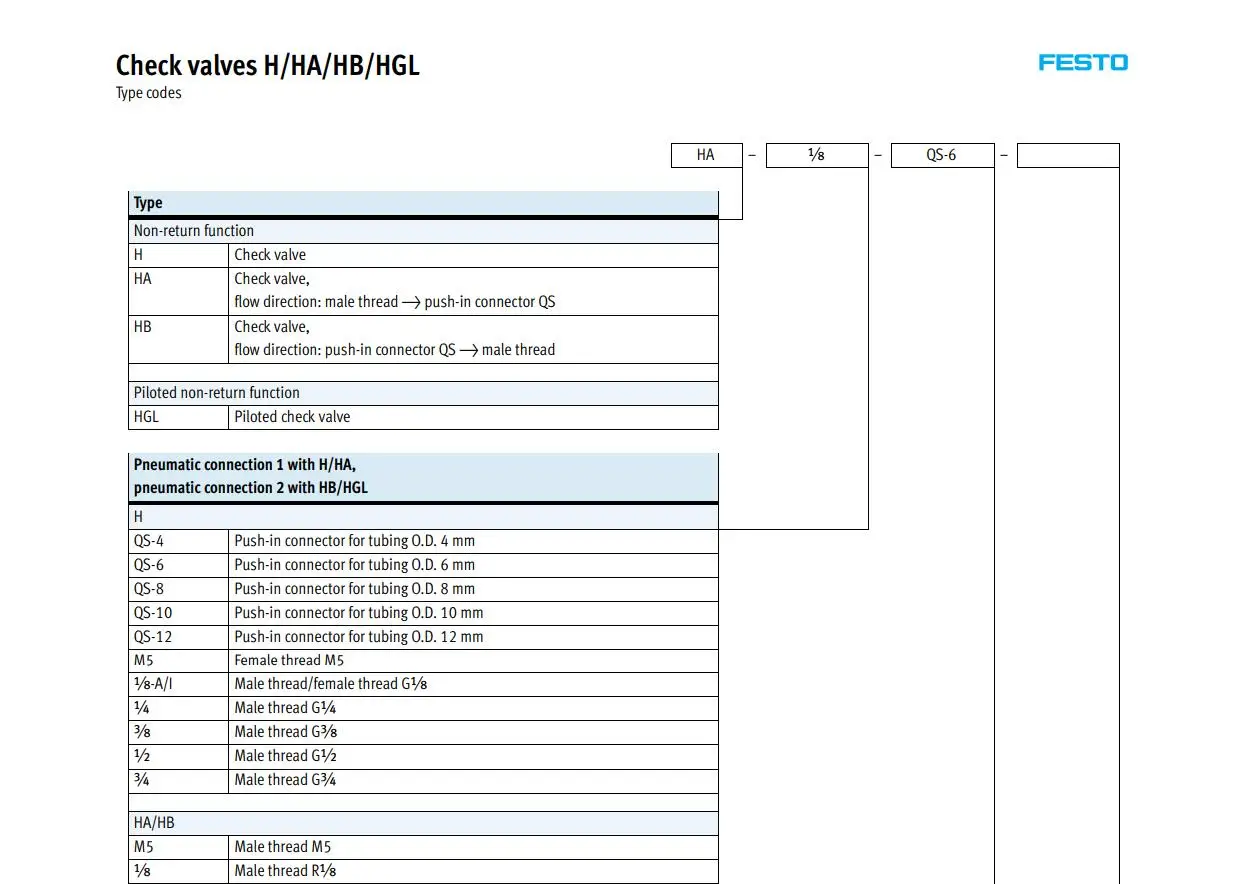Select the HA/HB section heading
The height and width of the screenshot is (884, 1236).
[423, 823]
